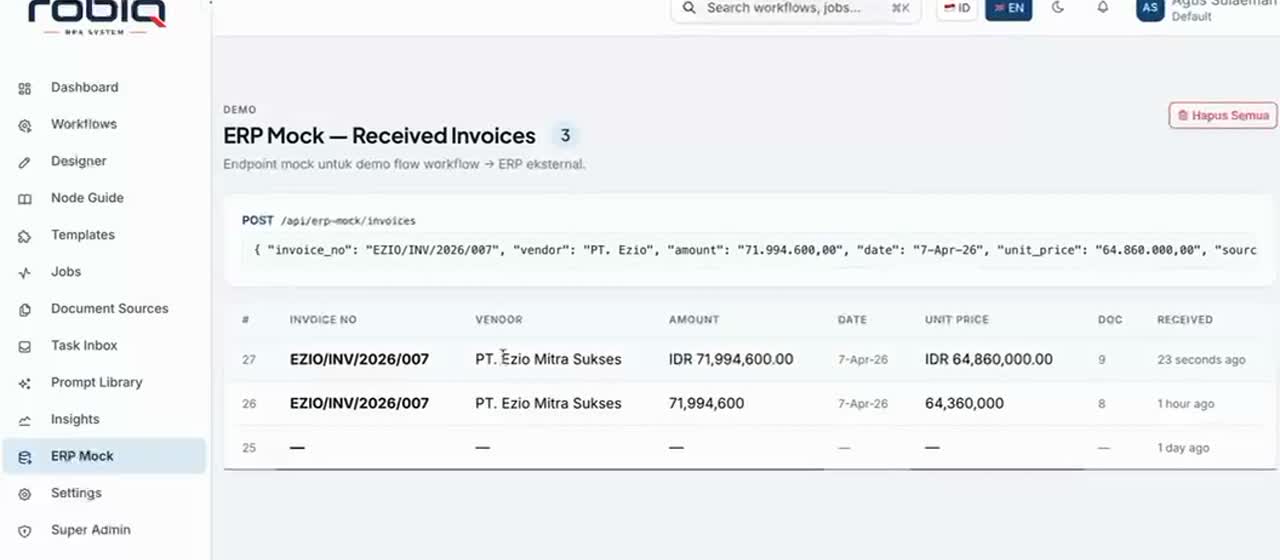Click the Super Admin shield icon
1280x560 pixels.
25,531
